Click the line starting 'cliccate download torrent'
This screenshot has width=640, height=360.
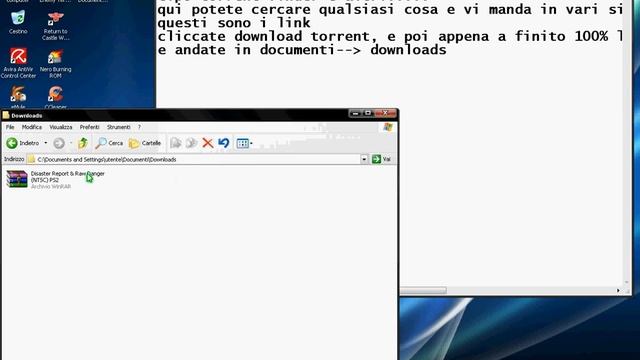(390, 36)
